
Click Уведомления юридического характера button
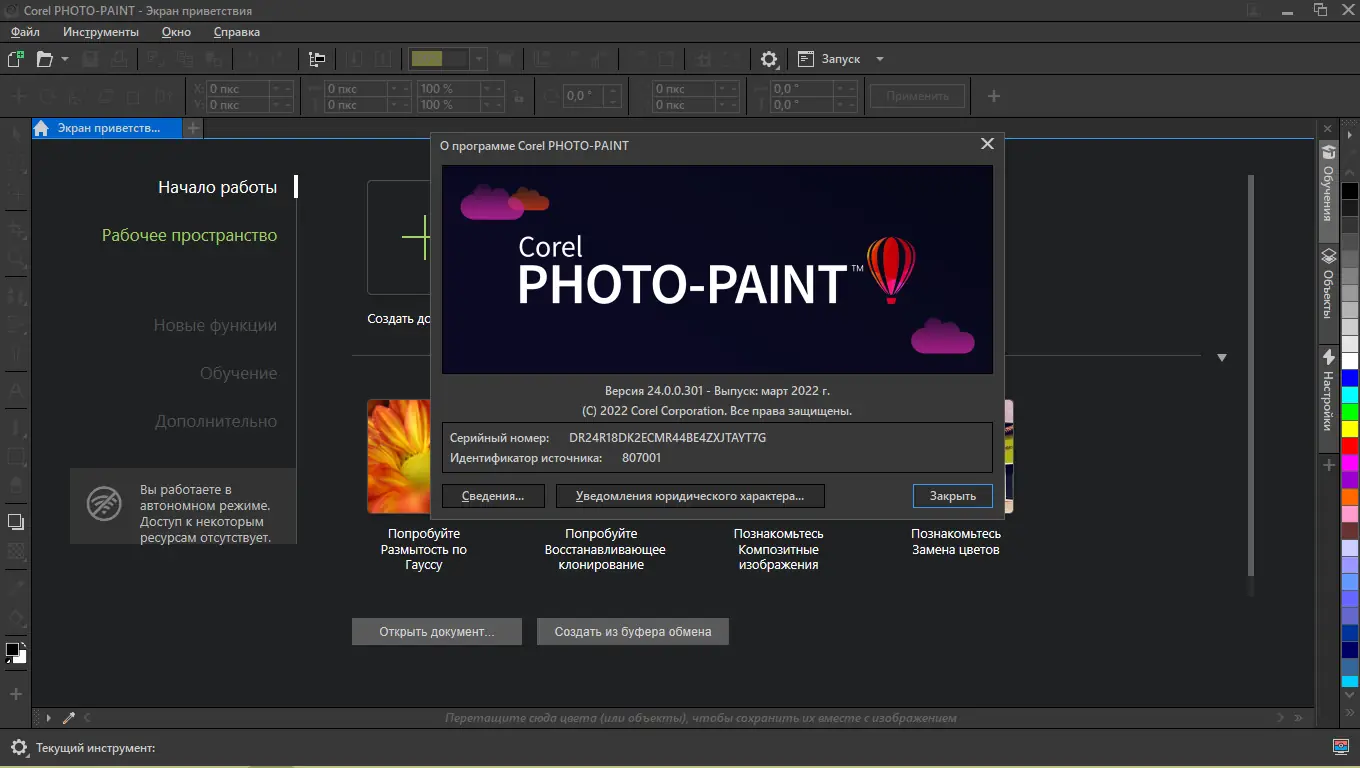691,496
